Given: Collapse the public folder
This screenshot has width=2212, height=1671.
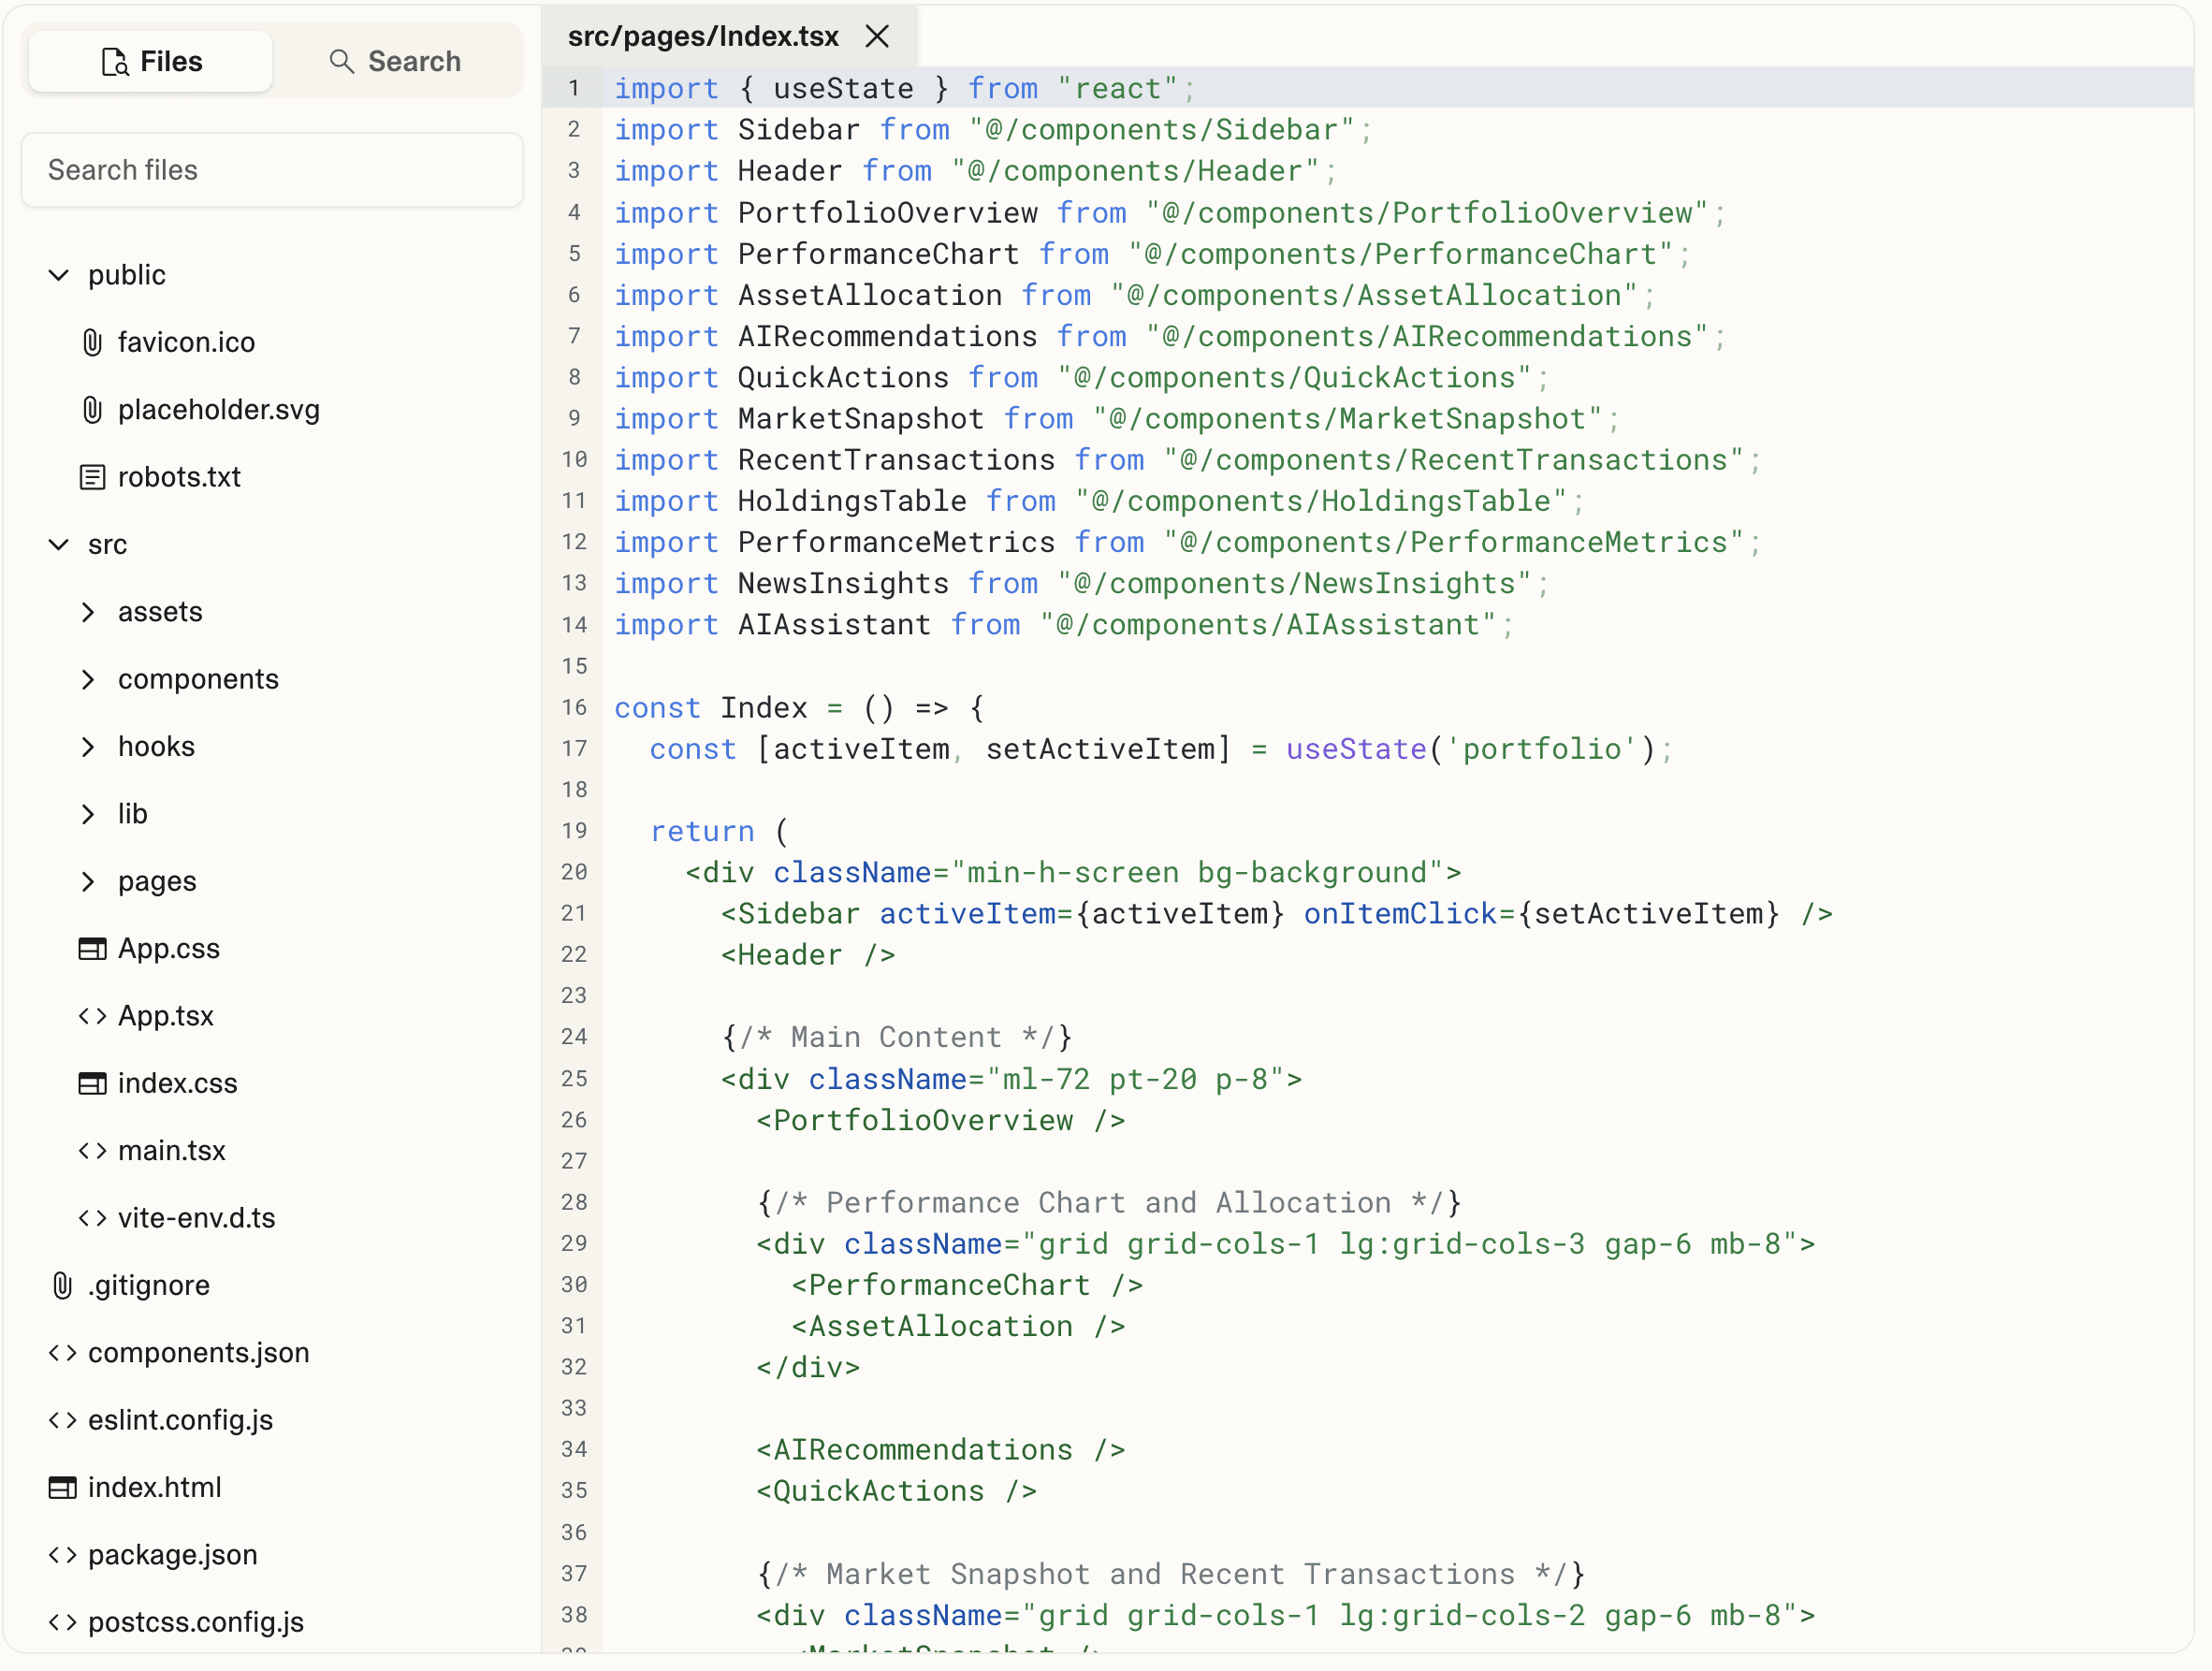Looking at the screenshot, I should [59, 275].
